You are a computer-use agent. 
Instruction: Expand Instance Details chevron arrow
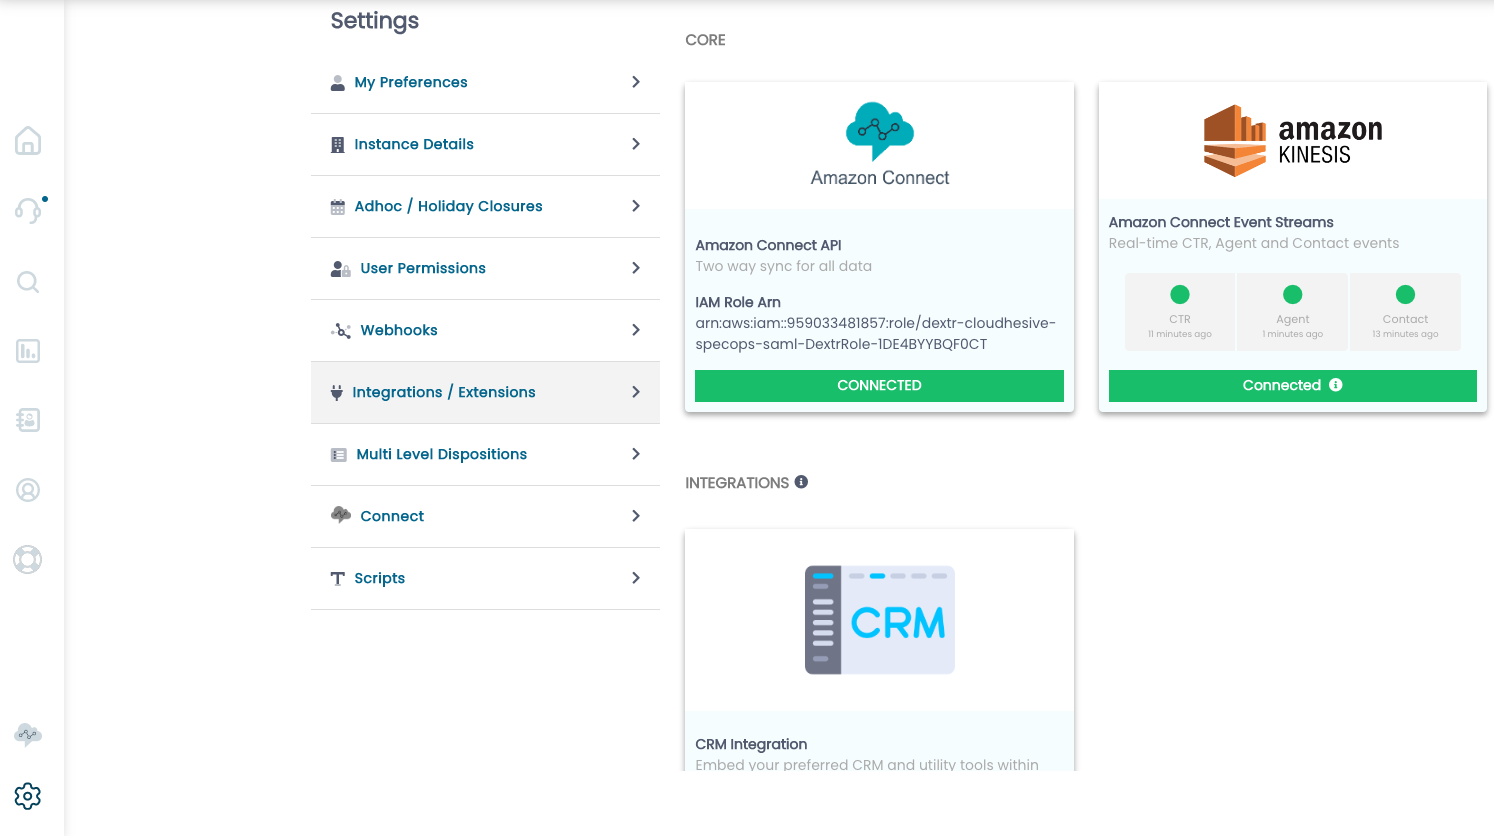636,144
